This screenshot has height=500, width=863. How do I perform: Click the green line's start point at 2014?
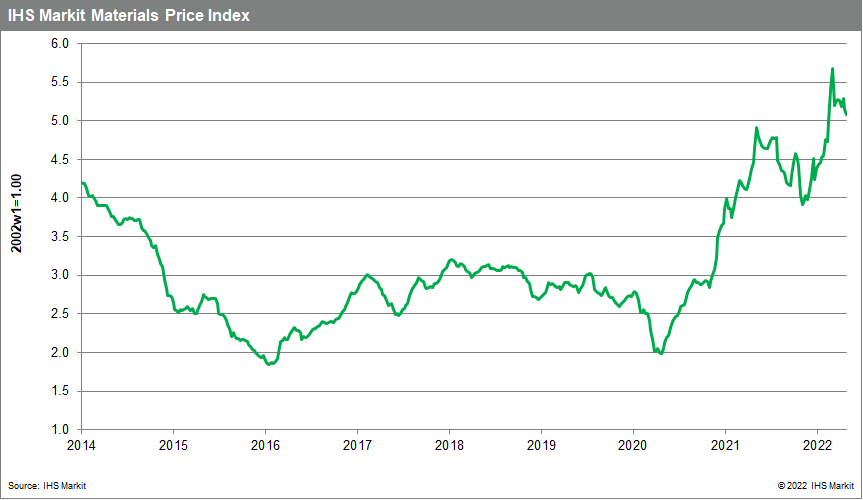point(82,183)
